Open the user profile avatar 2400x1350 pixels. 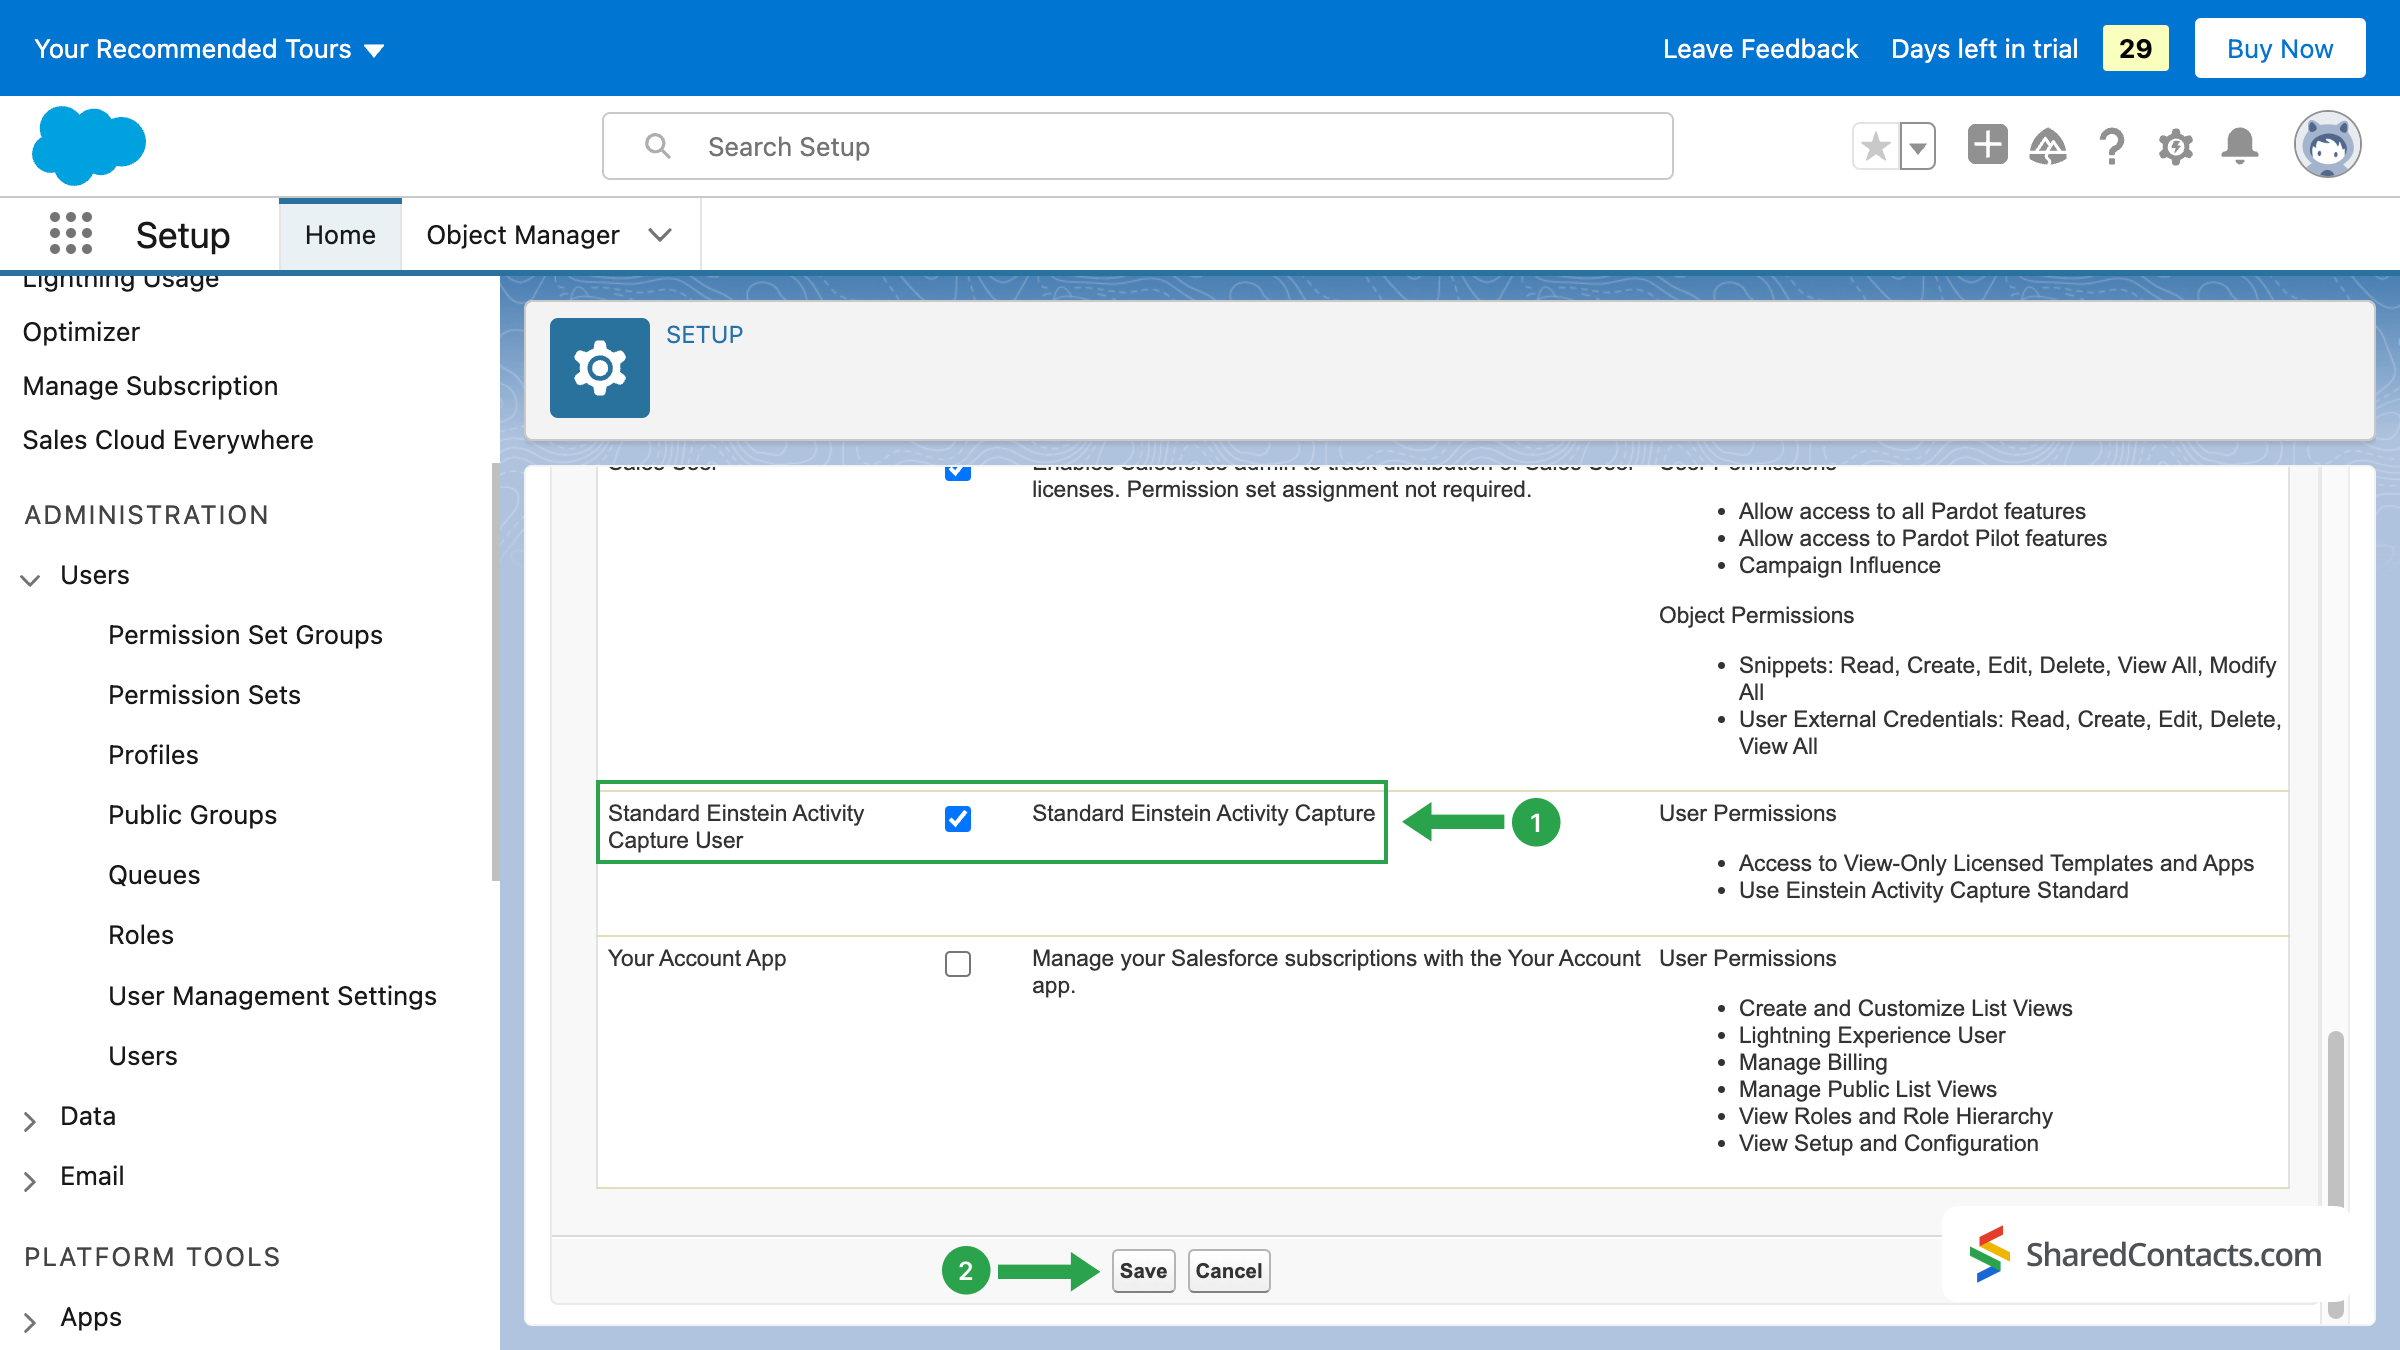point(2328,146)
